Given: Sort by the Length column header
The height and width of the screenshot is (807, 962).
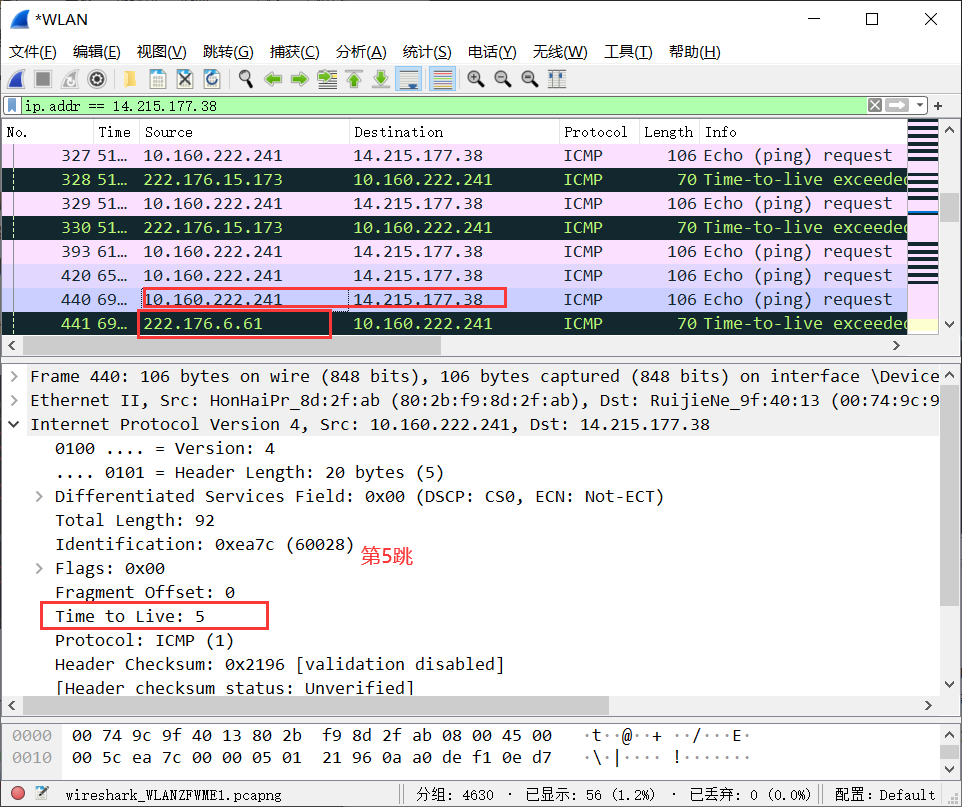Looking at the screenshot, I should (669, 132).
